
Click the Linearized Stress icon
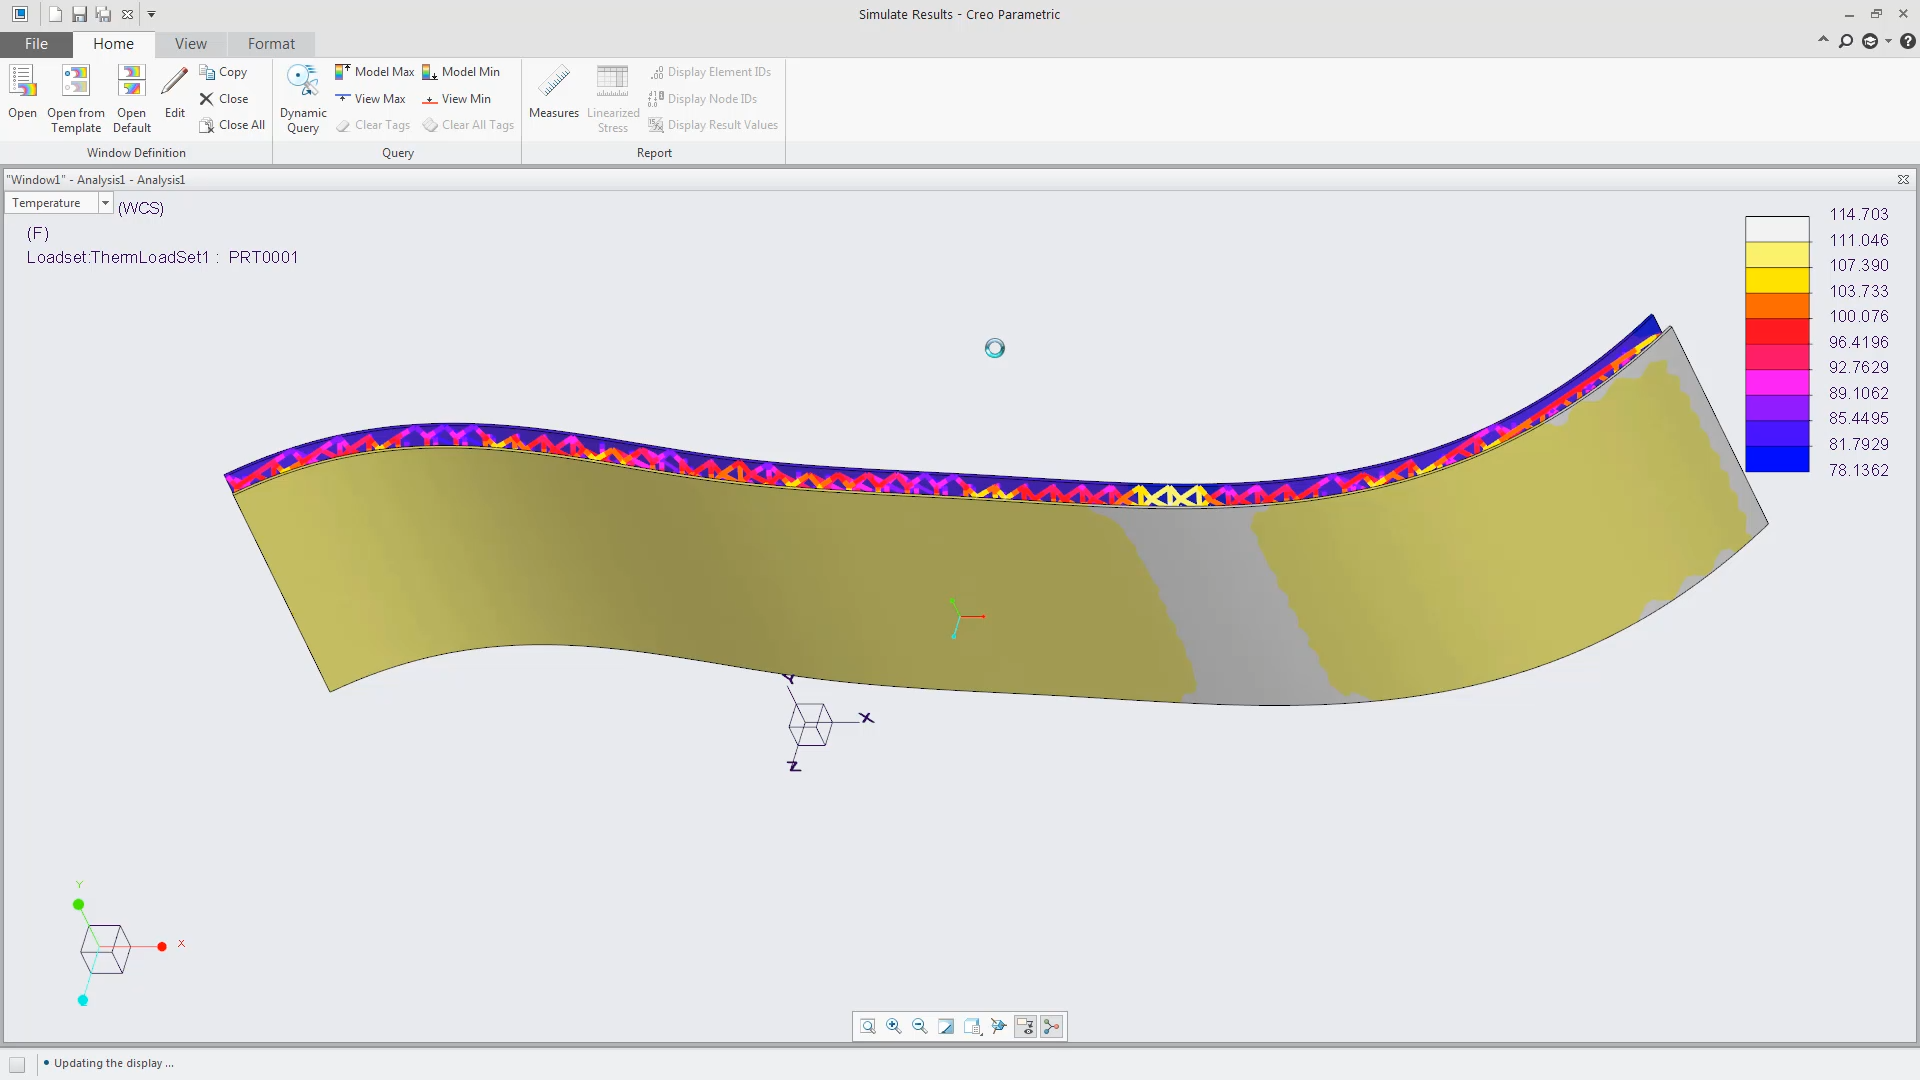pyautogui.click(x=612, y=90)
